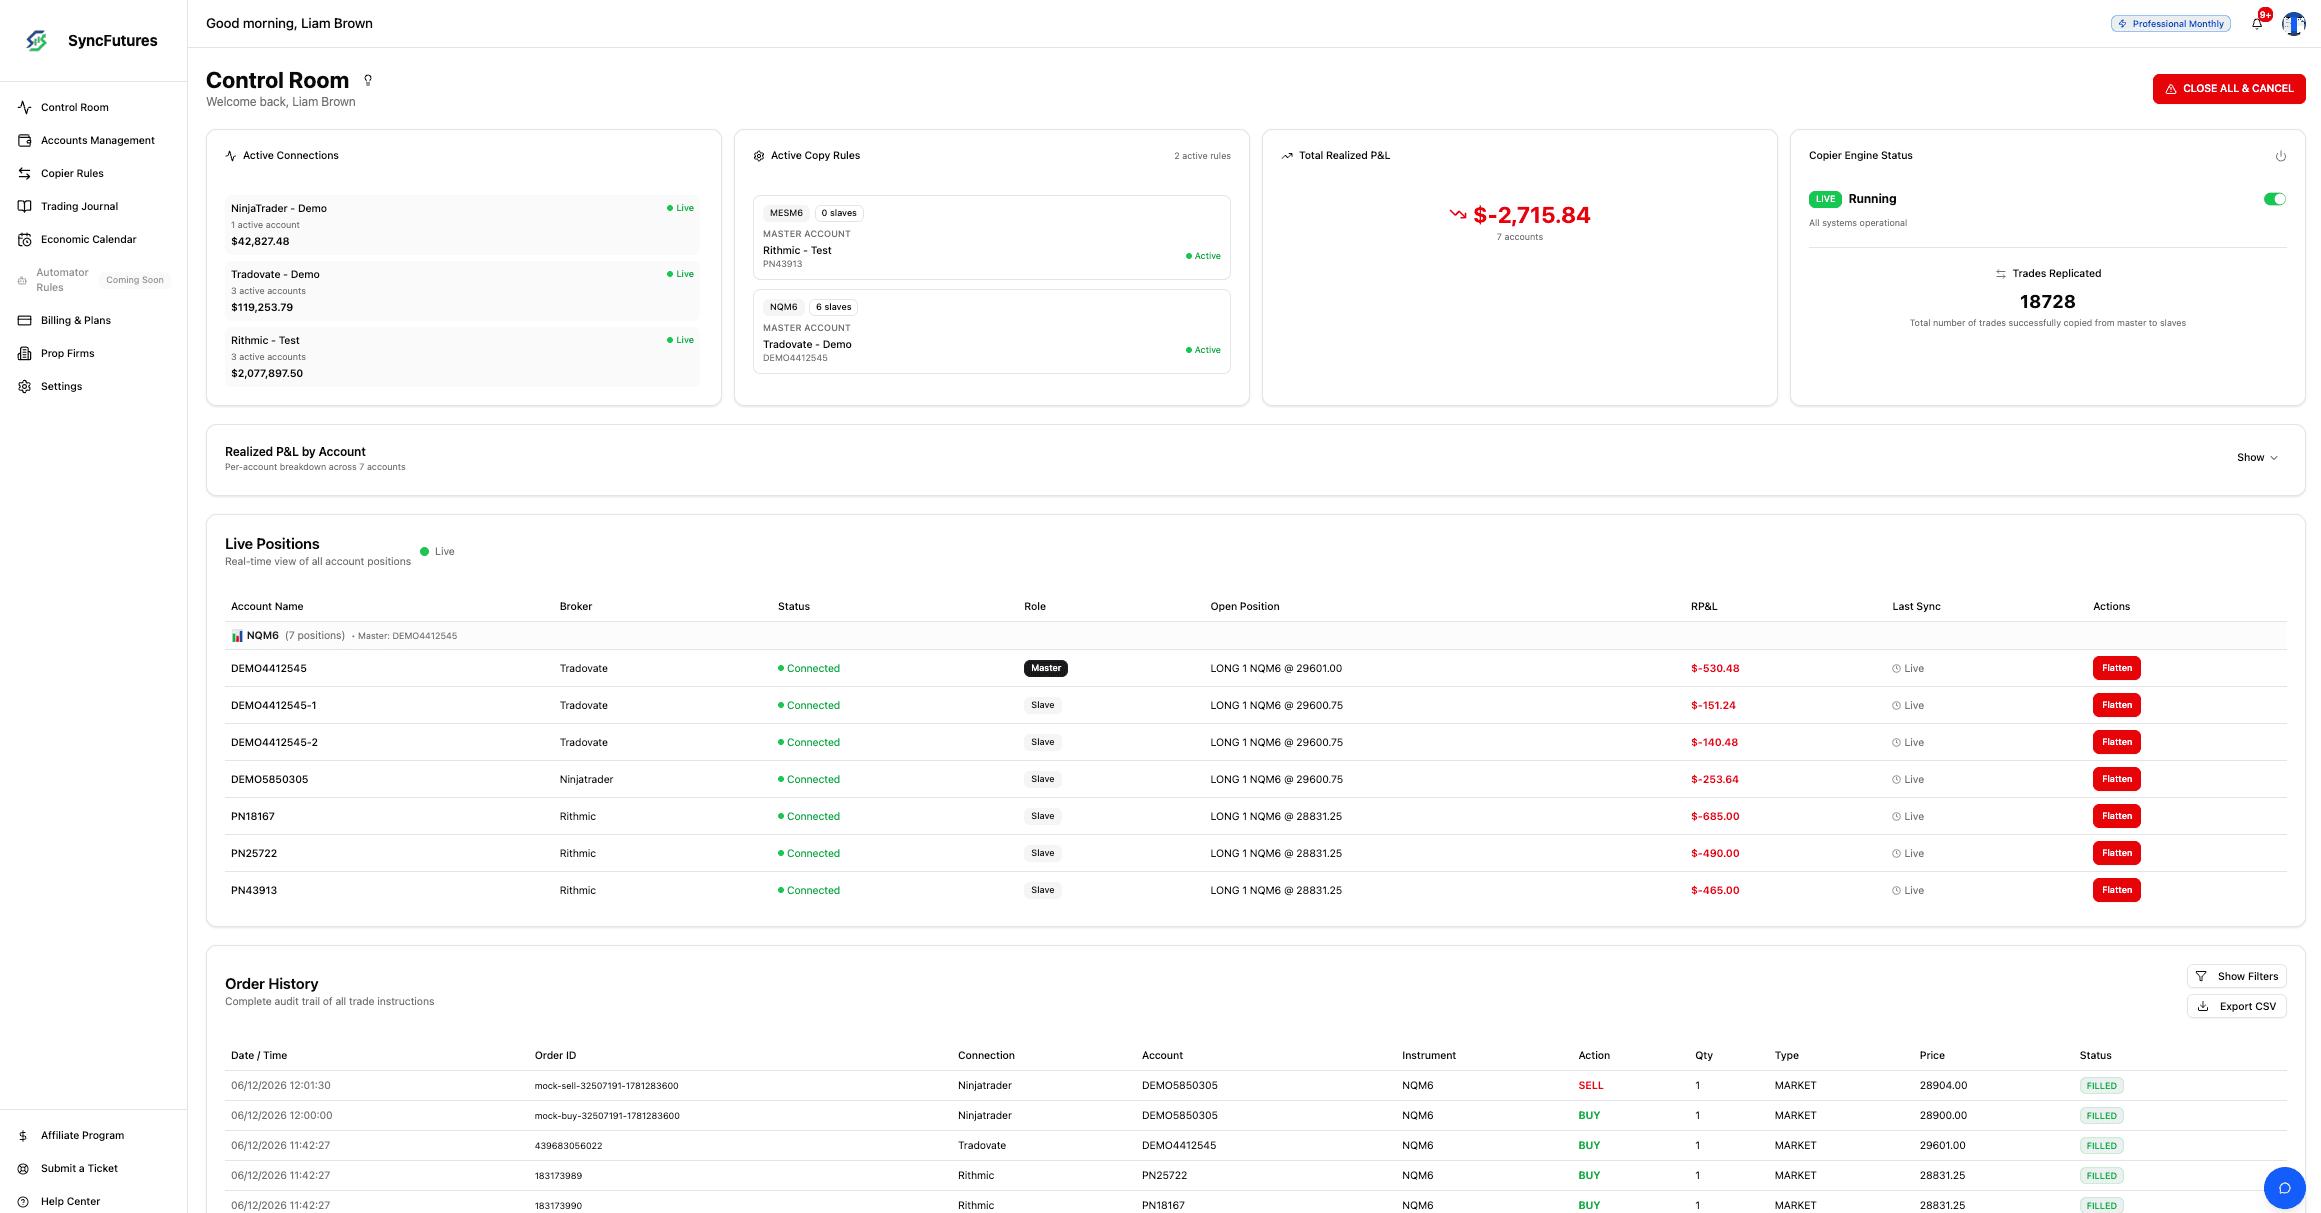
Task: Select the NinjaTrader - Demo connection card
Action: click(x=463, y=224)
